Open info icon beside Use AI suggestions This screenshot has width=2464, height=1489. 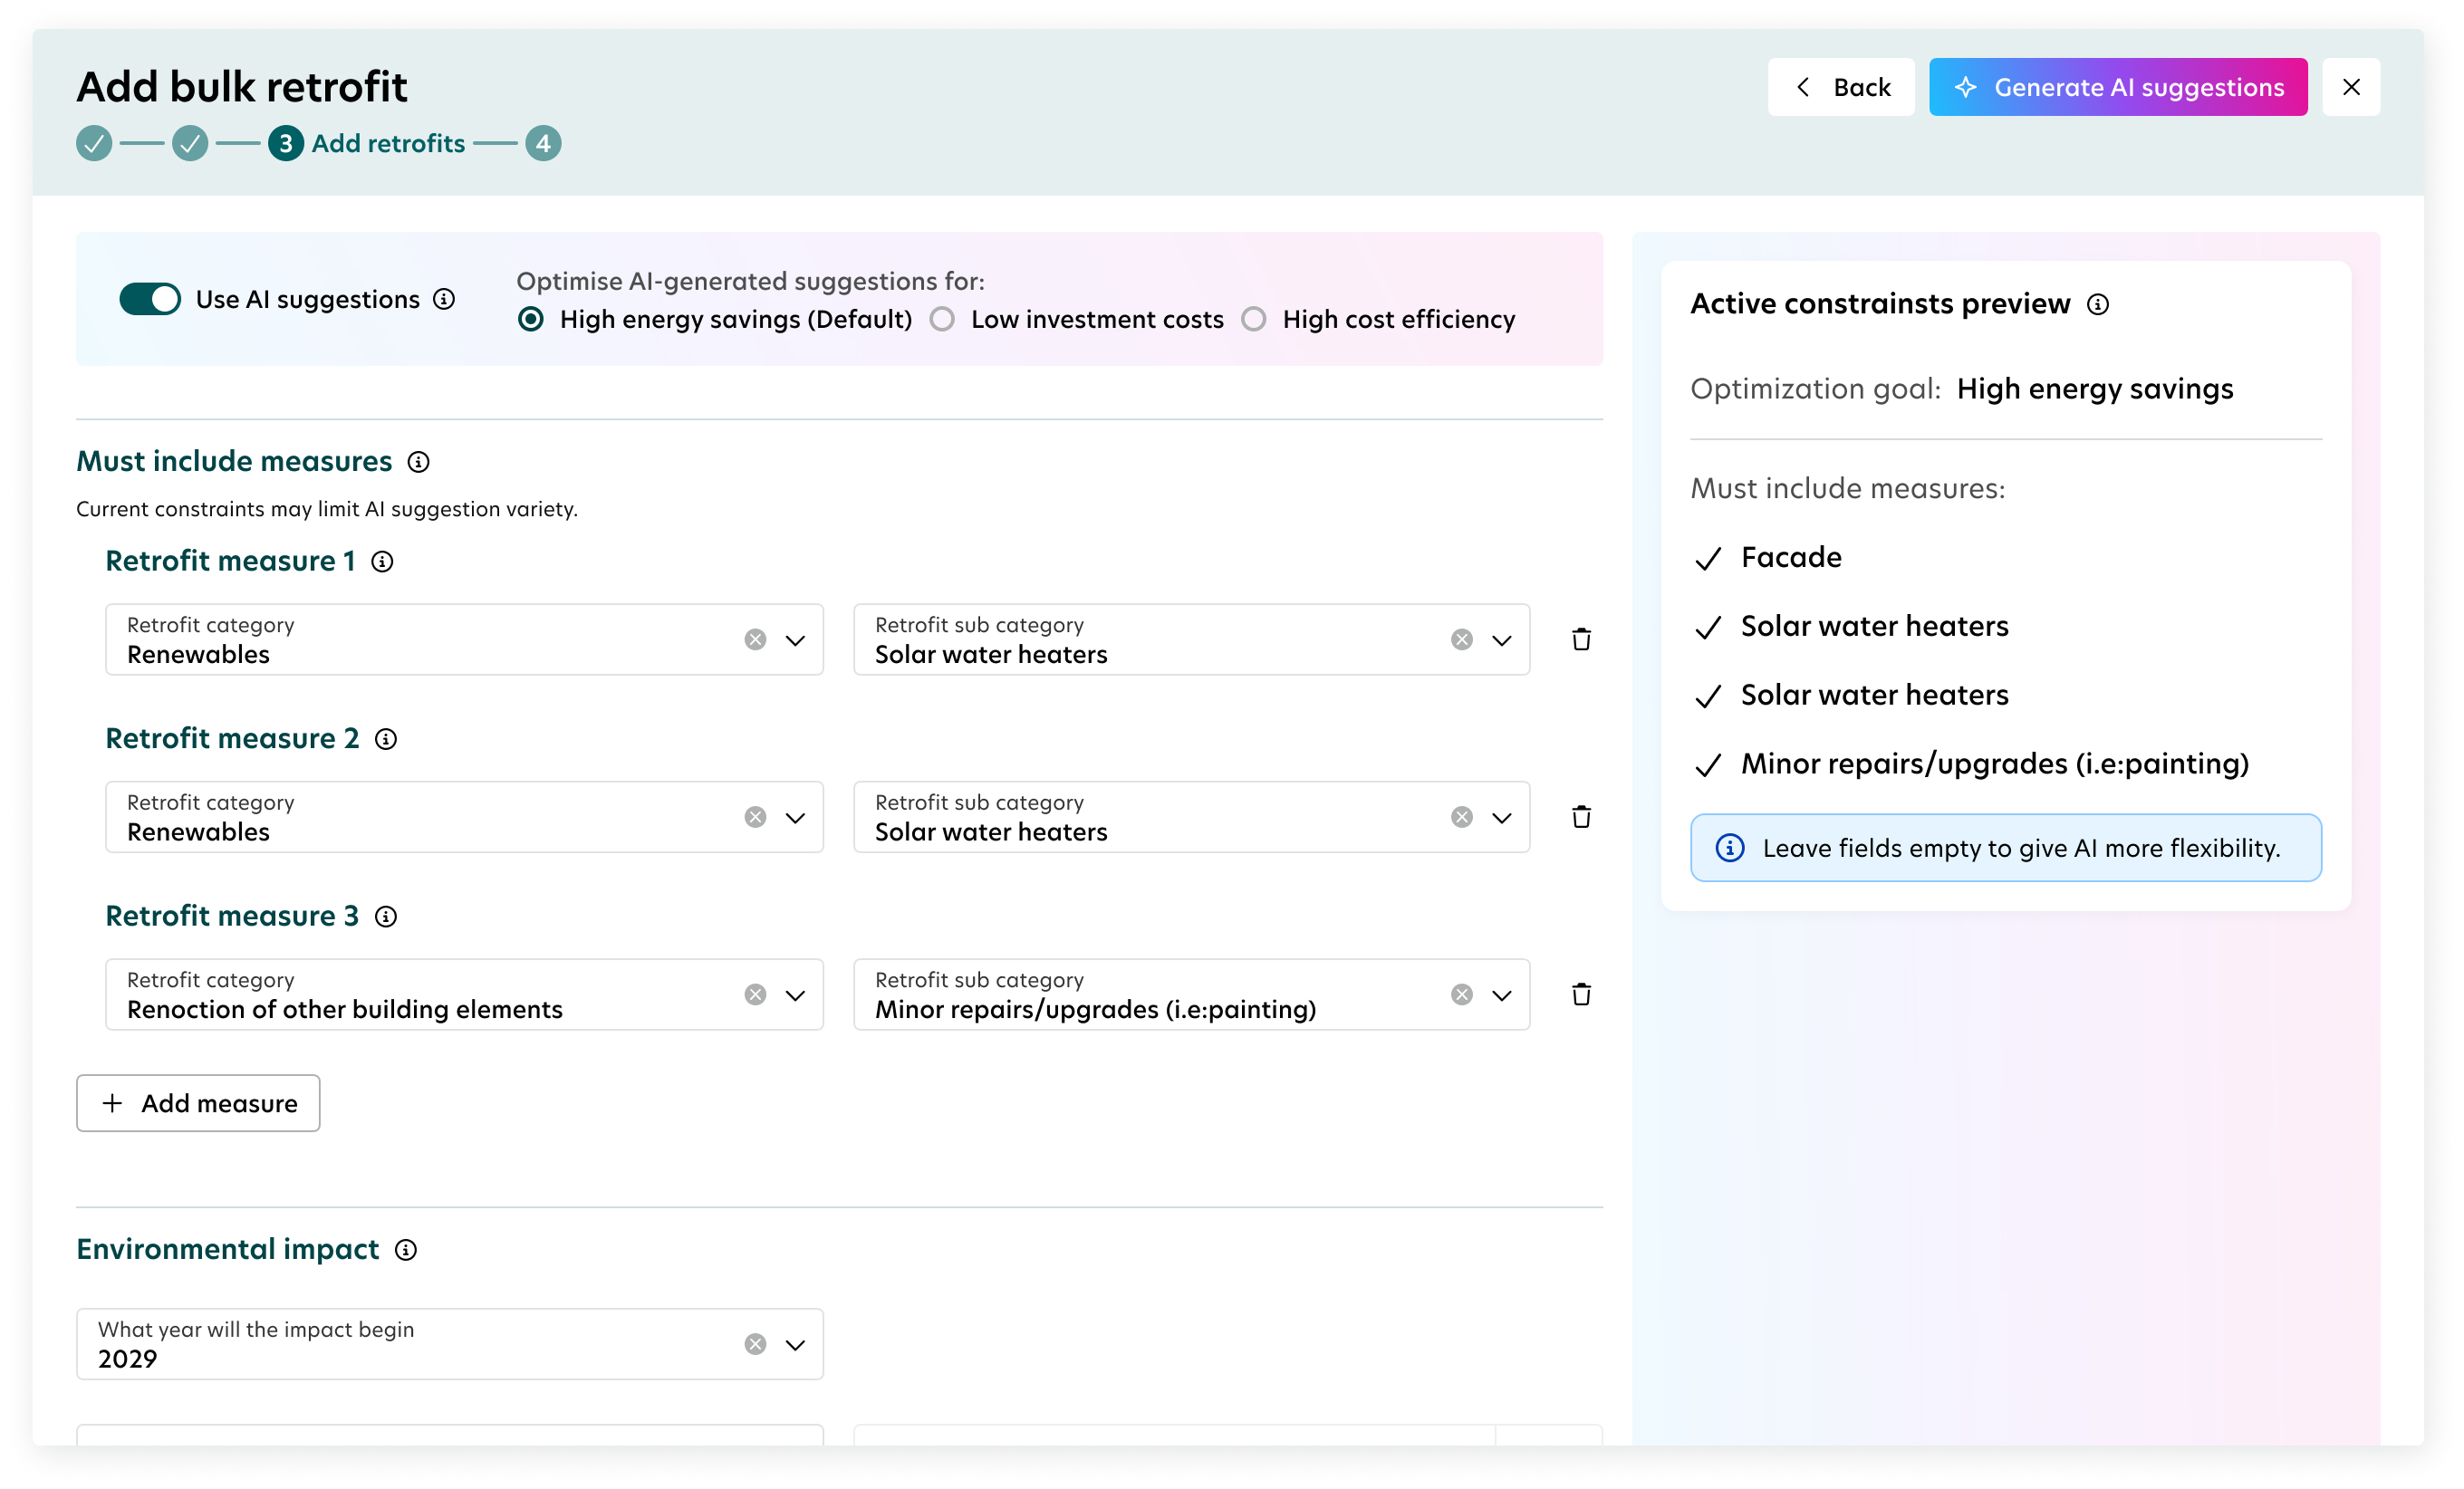point(444,299)
